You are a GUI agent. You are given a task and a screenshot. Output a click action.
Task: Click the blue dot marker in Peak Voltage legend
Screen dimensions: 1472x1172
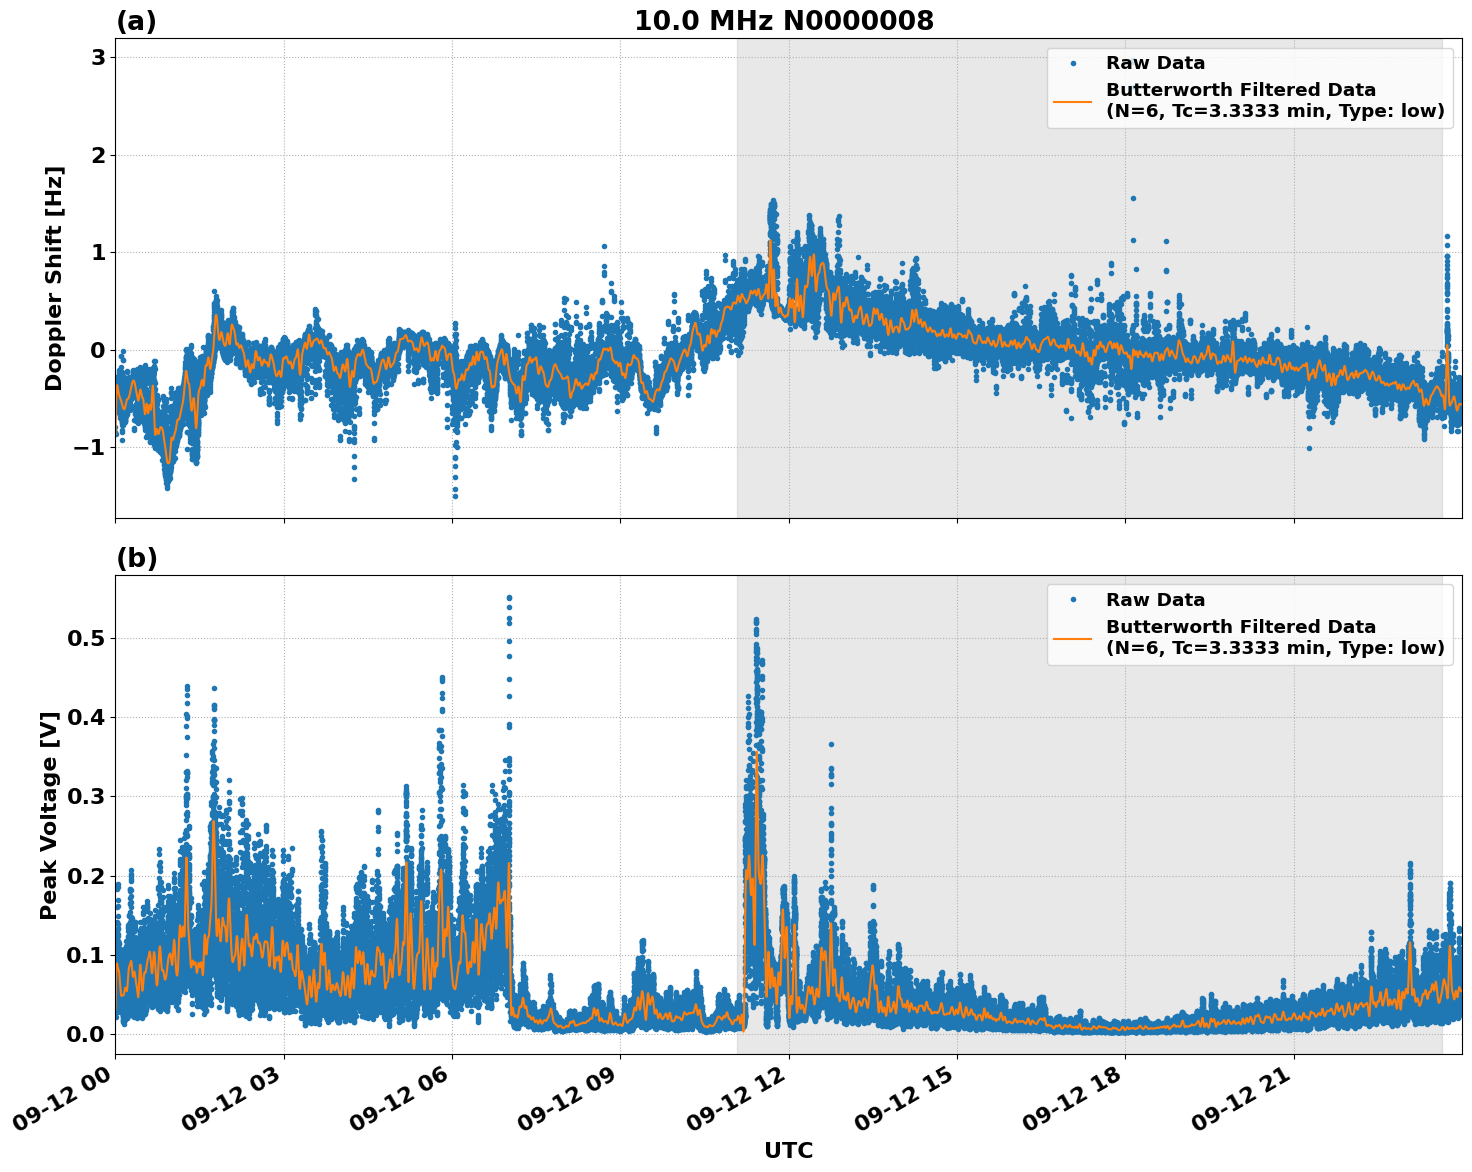pyautogui.click(x=1073, y=601)
